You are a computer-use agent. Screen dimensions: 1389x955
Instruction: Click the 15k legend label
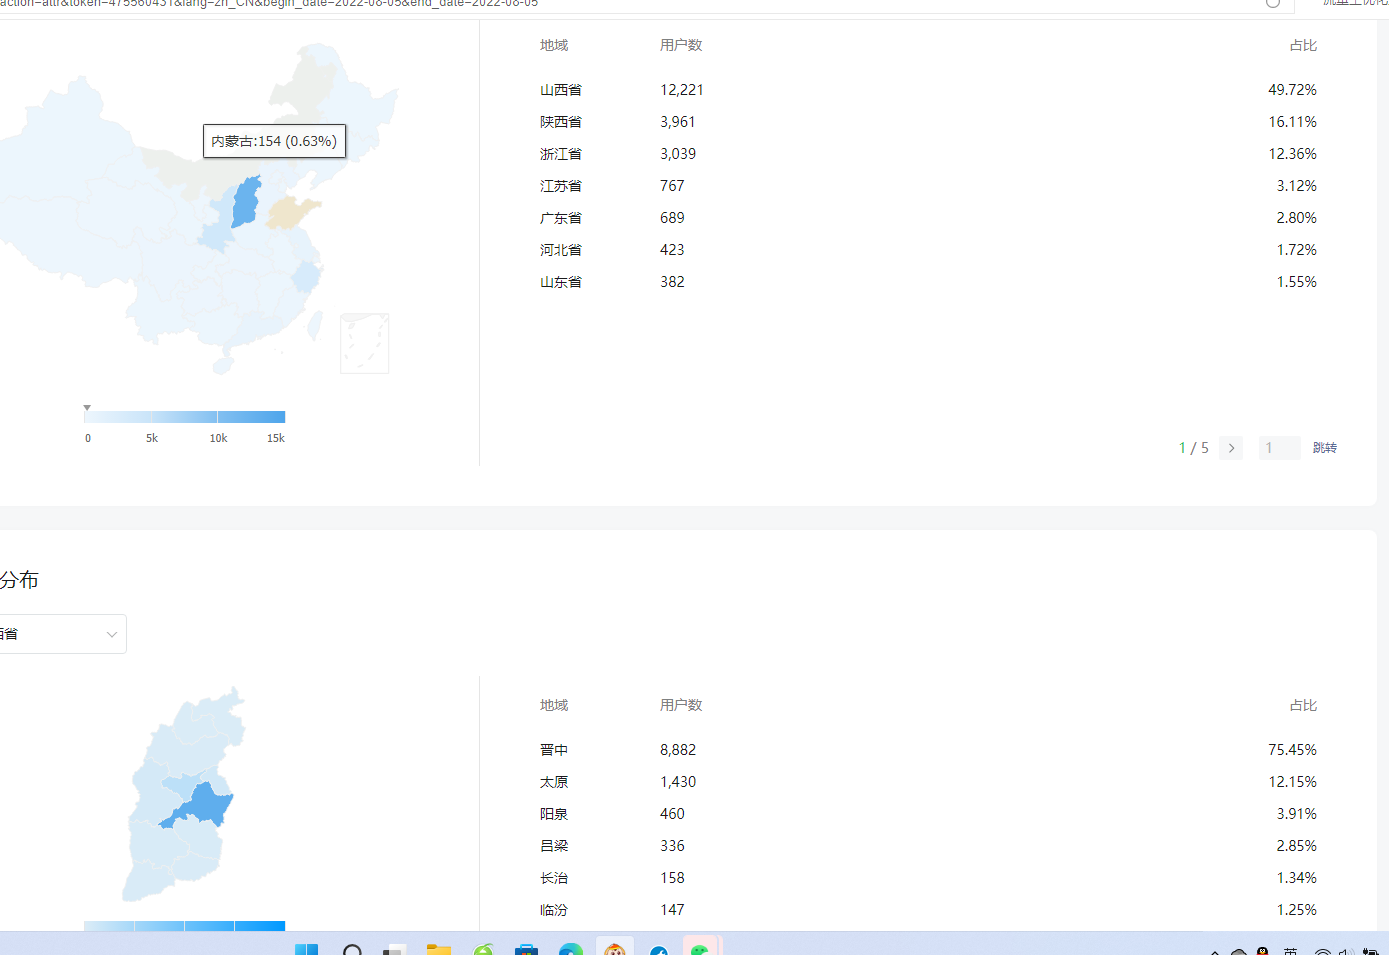(276, 438)
